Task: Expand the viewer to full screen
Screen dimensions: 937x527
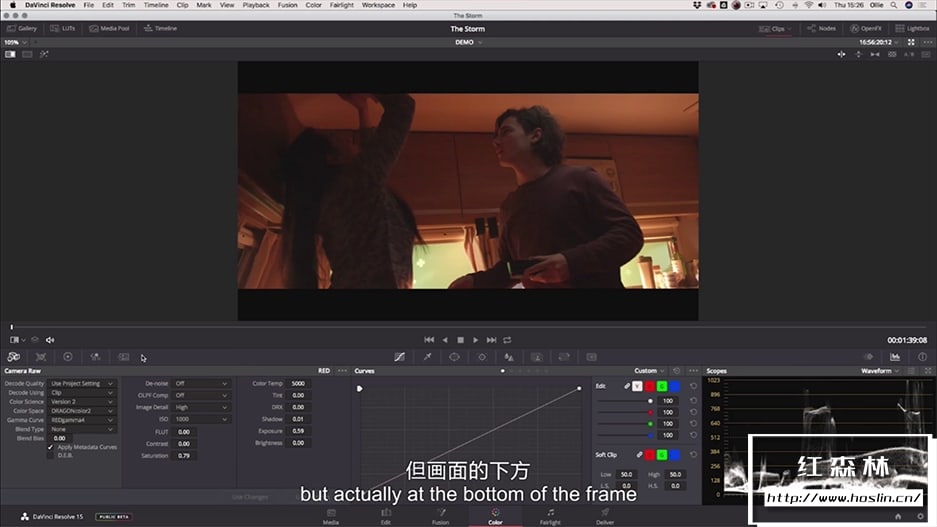Action: pyautogui.click(x=911, y=42)
